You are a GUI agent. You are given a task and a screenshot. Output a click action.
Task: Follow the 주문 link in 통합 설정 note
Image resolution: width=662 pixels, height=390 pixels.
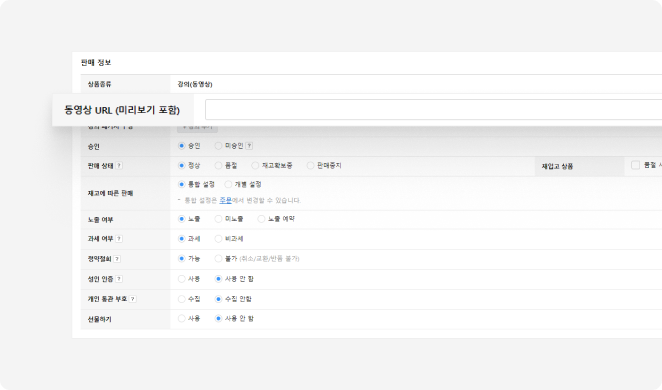point(225,200)
